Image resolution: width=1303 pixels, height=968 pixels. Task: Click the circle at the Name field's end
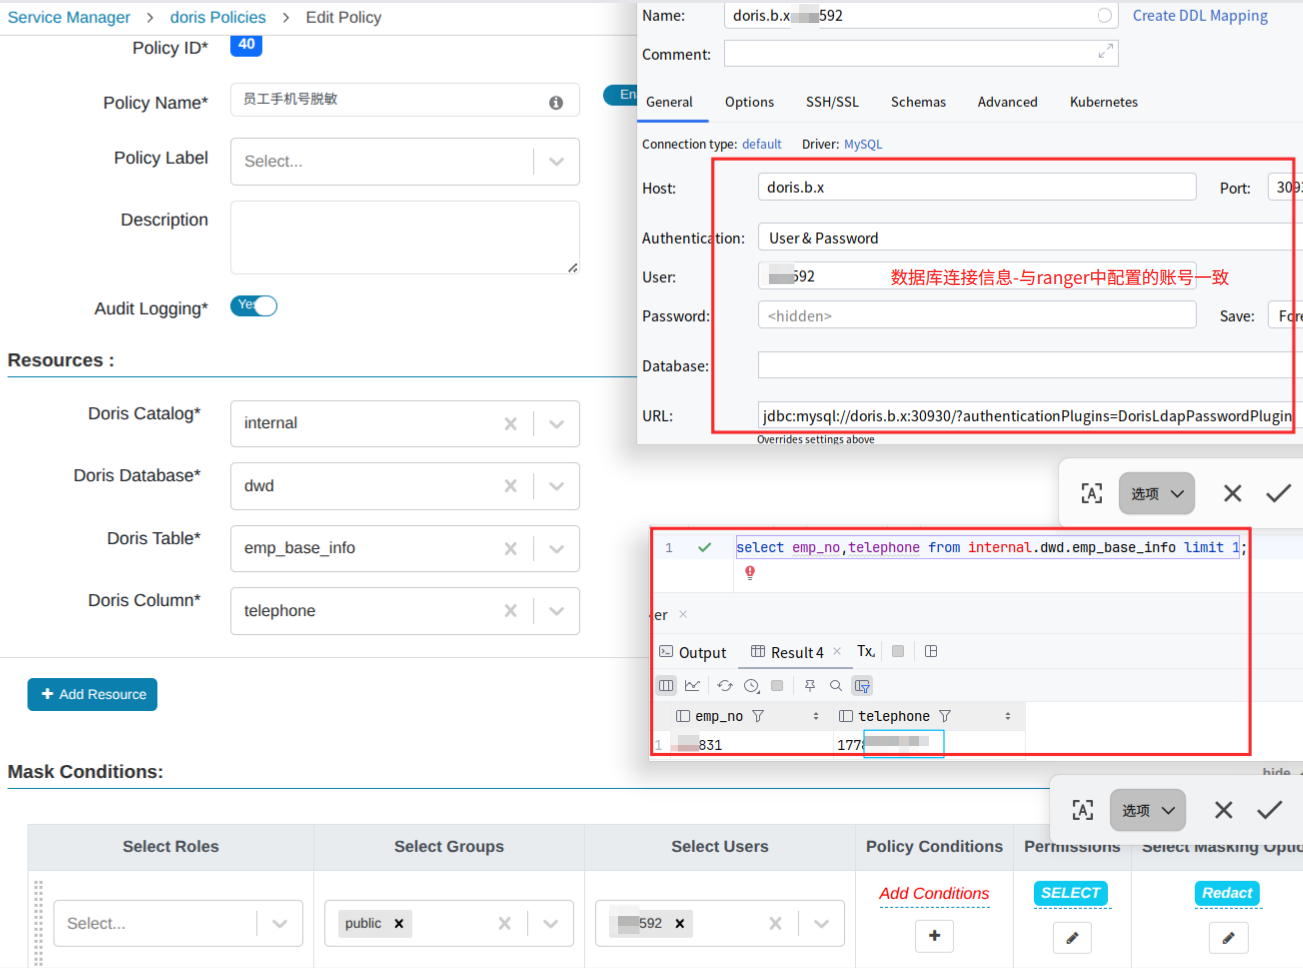coord(1104,15)
